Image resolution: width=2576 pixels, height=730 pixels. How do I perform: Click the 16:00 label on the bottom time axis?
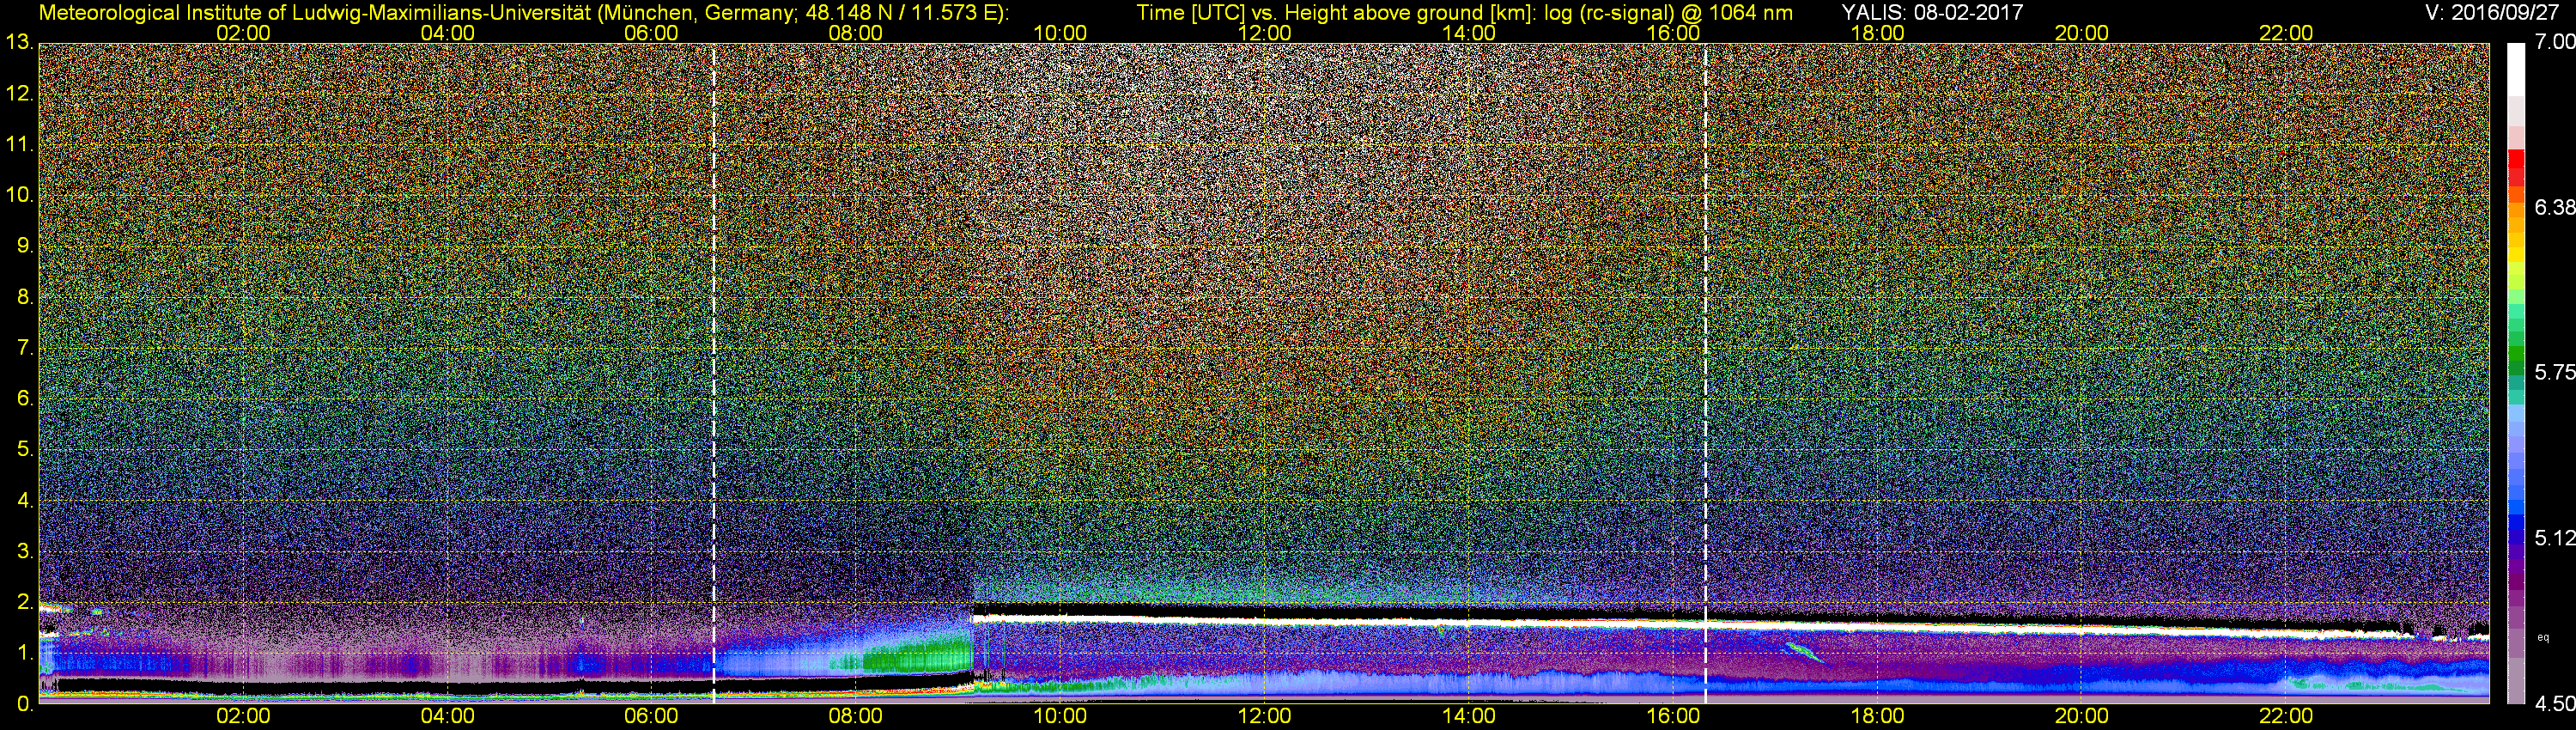[x=1673, y=716]
